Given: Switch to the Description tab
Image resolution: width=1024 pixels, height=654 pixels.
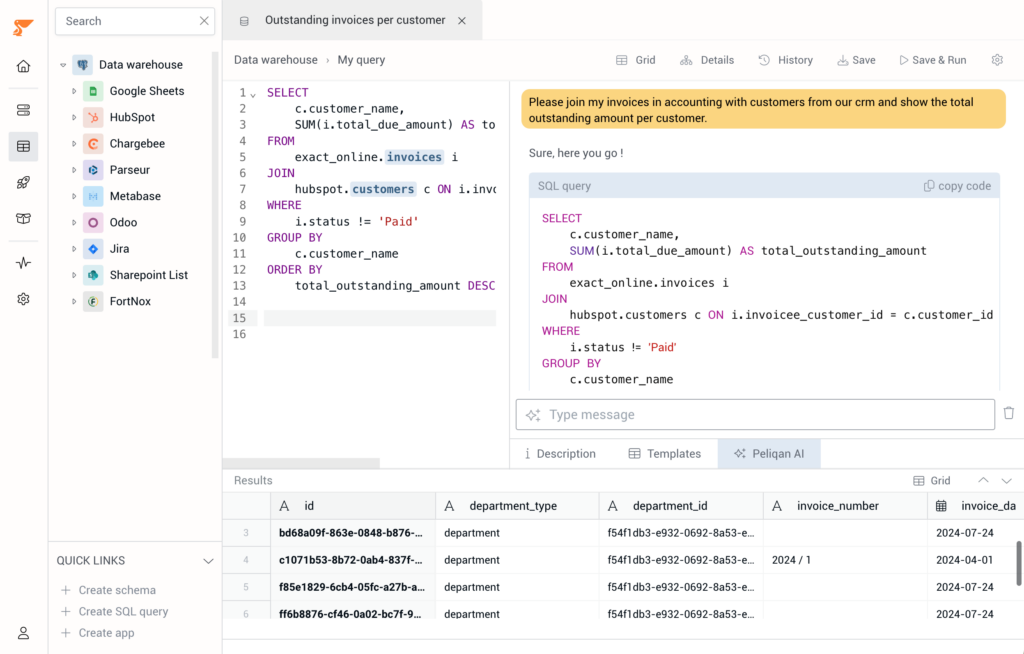Looking at the screenshot, I should (559, 454).
